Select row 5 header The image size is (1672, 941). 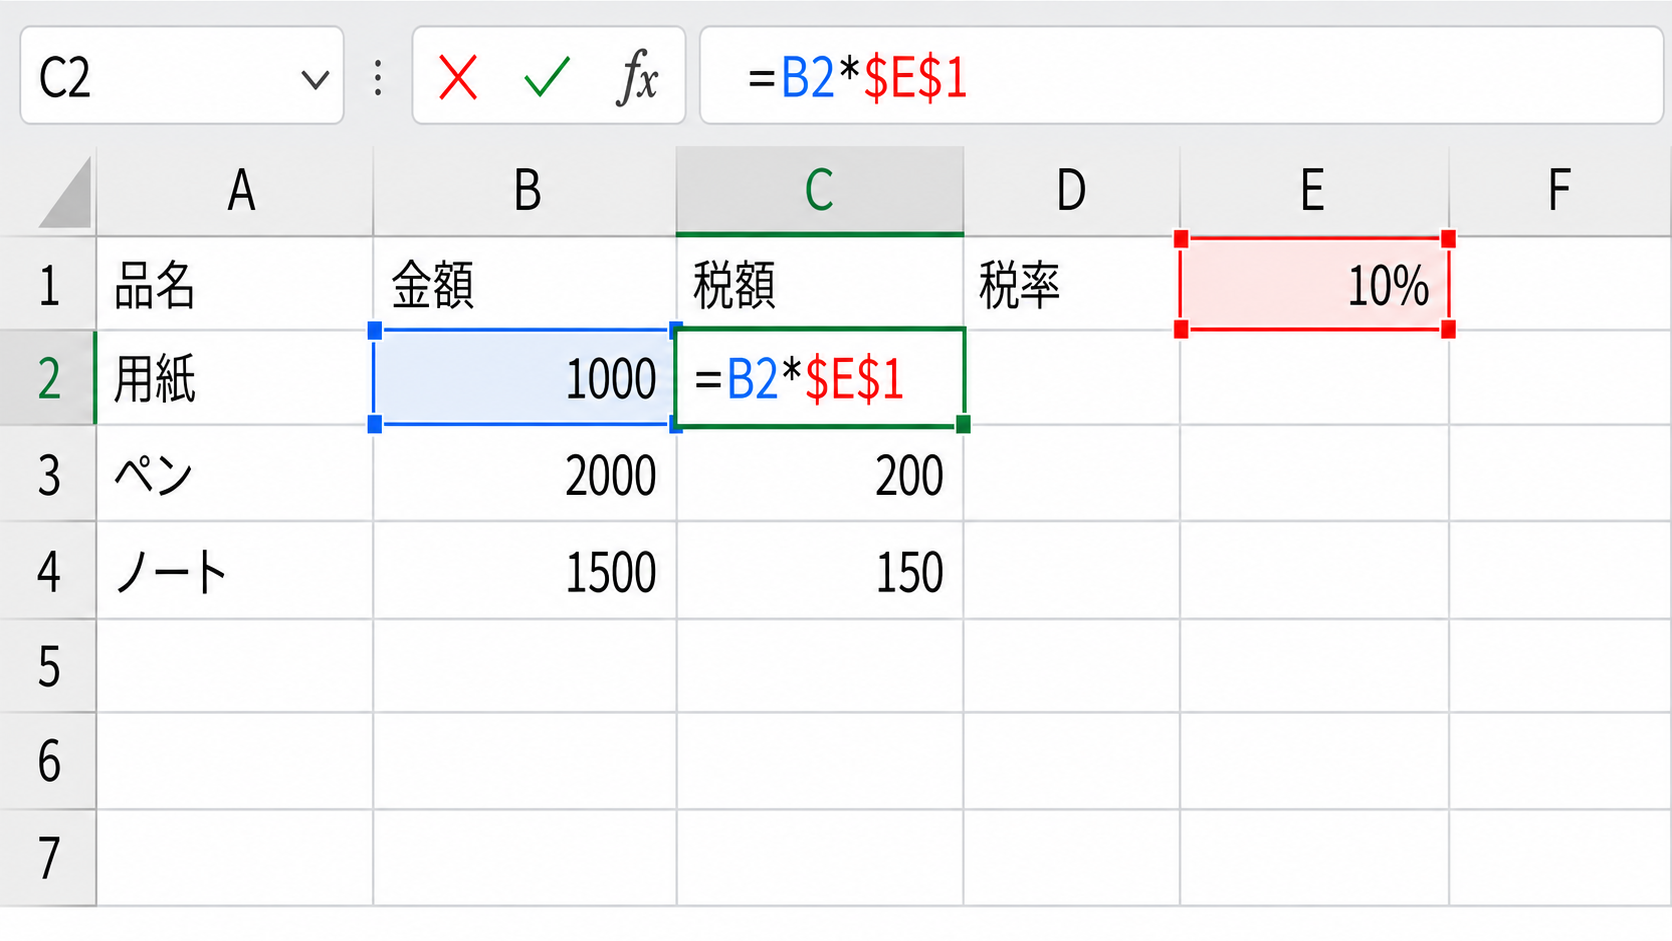48,666
